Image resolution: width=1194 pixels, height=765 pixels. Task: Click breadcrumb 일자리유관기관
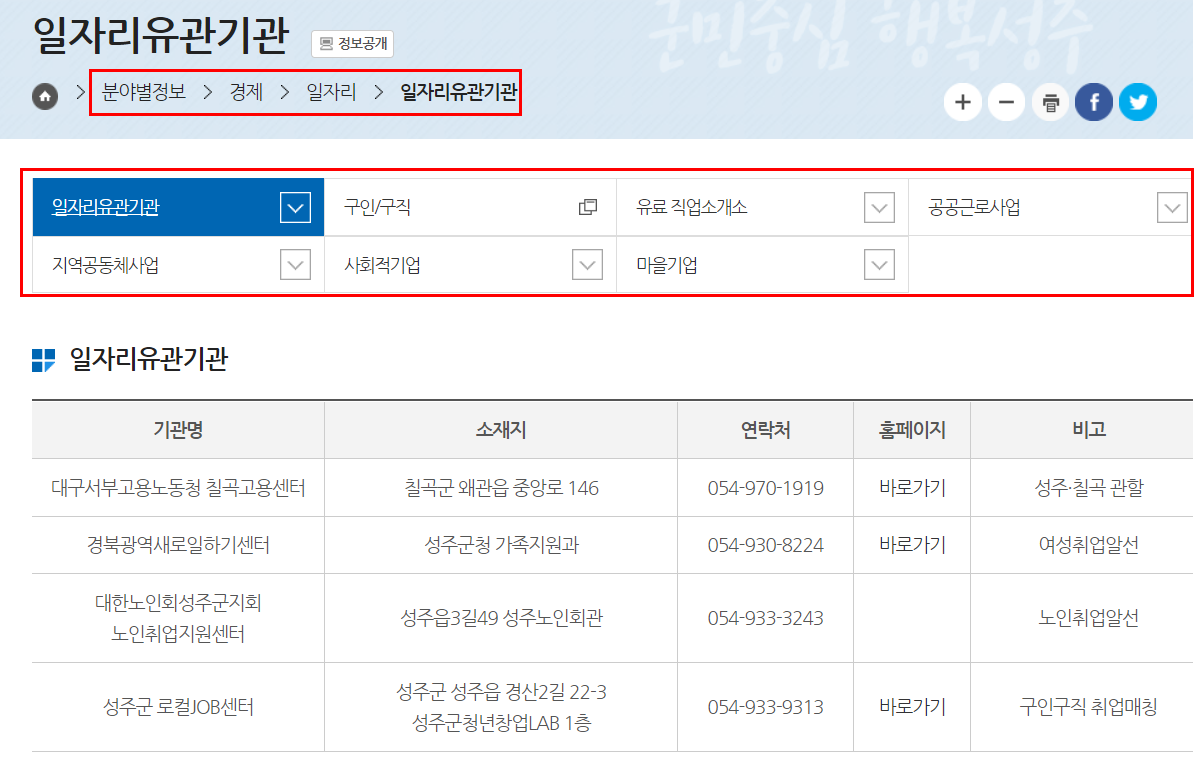coord(458,92)
